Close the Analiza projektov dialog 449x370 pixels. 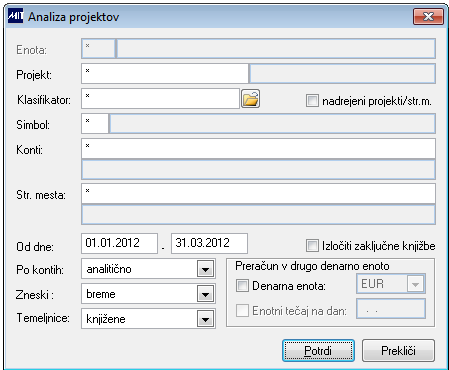[x=428, y=16]
